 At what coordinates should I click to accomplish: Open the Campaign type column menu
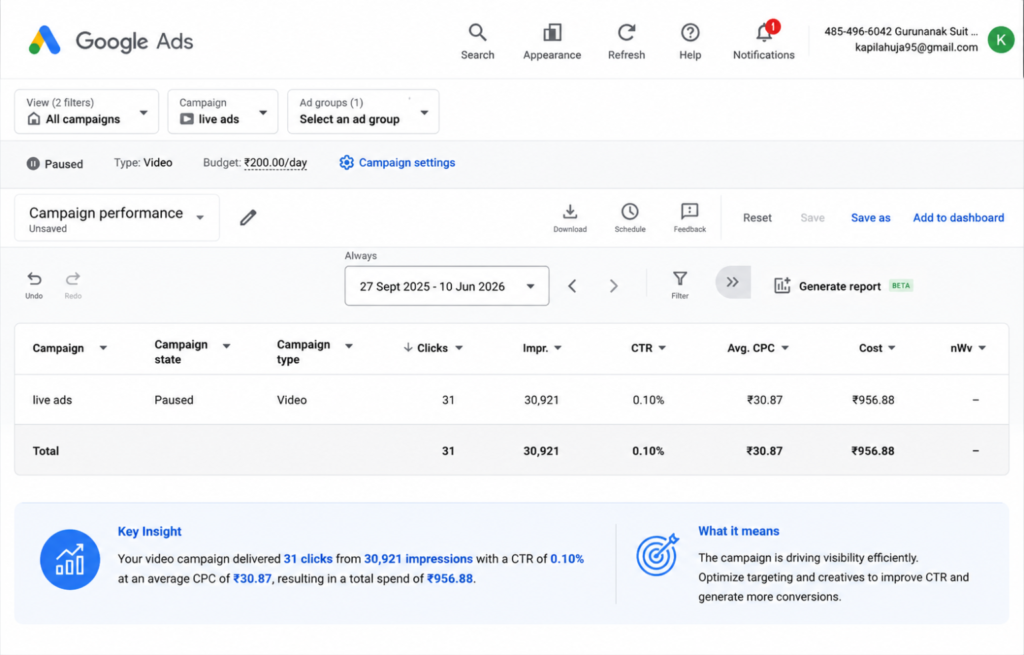(349, 346)
